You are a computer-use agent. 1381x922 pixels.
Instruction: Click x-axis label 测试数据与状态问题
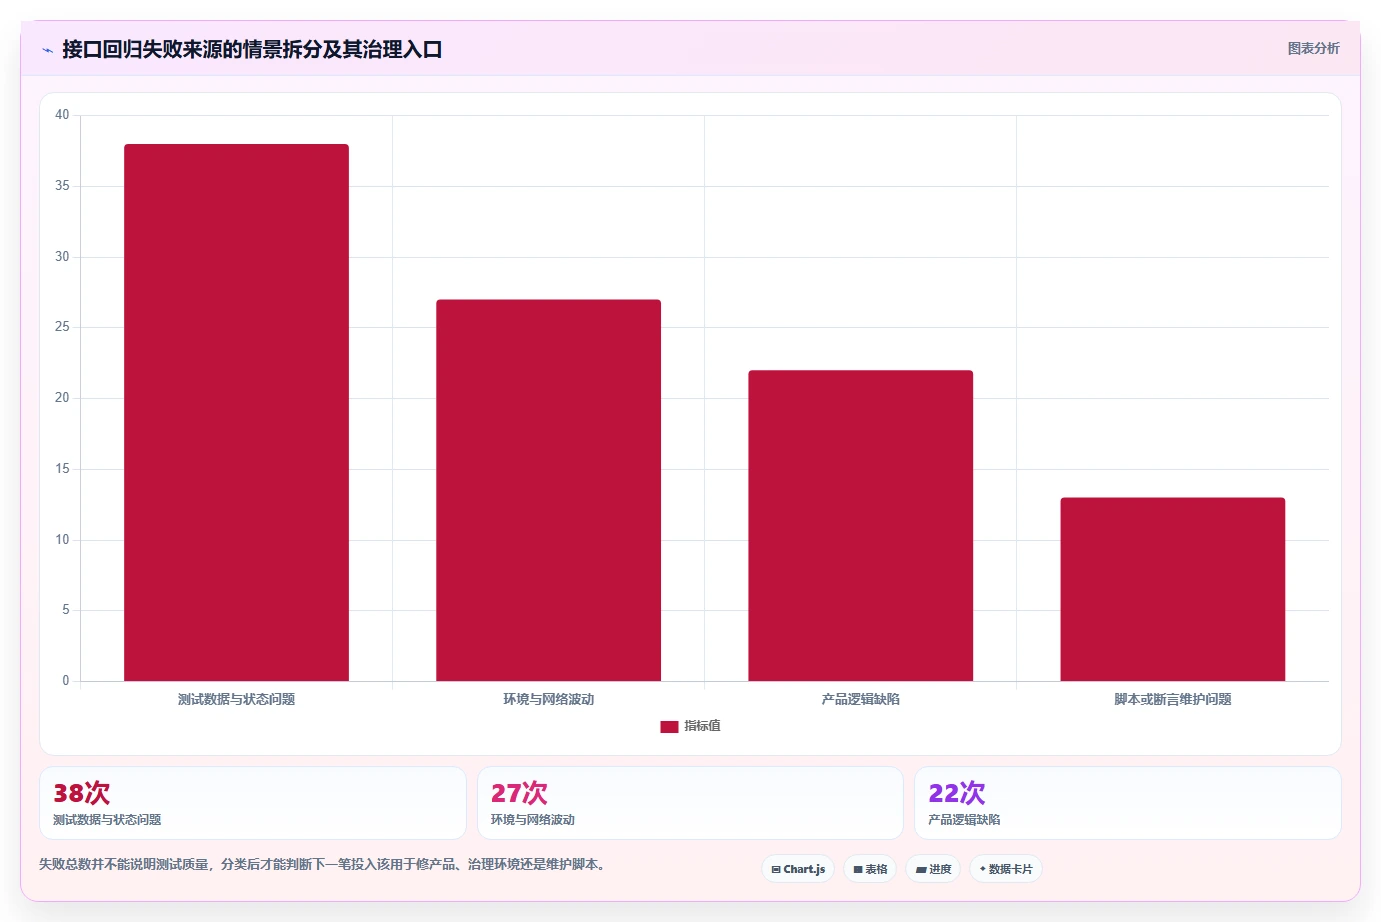tap(236, 699)
